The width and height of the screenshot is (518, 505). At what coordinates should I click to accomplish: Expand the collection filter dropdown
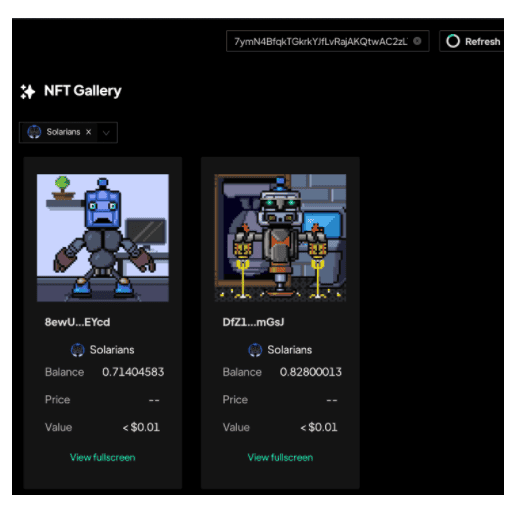pos(106,133)
